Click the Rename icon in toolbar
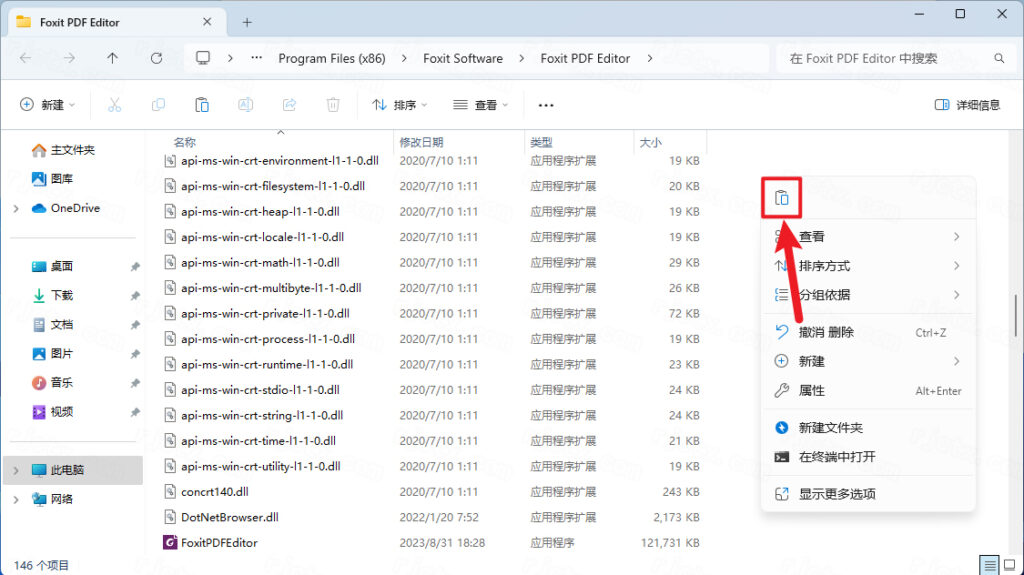 pyautogui.click(x=246, y=105)
